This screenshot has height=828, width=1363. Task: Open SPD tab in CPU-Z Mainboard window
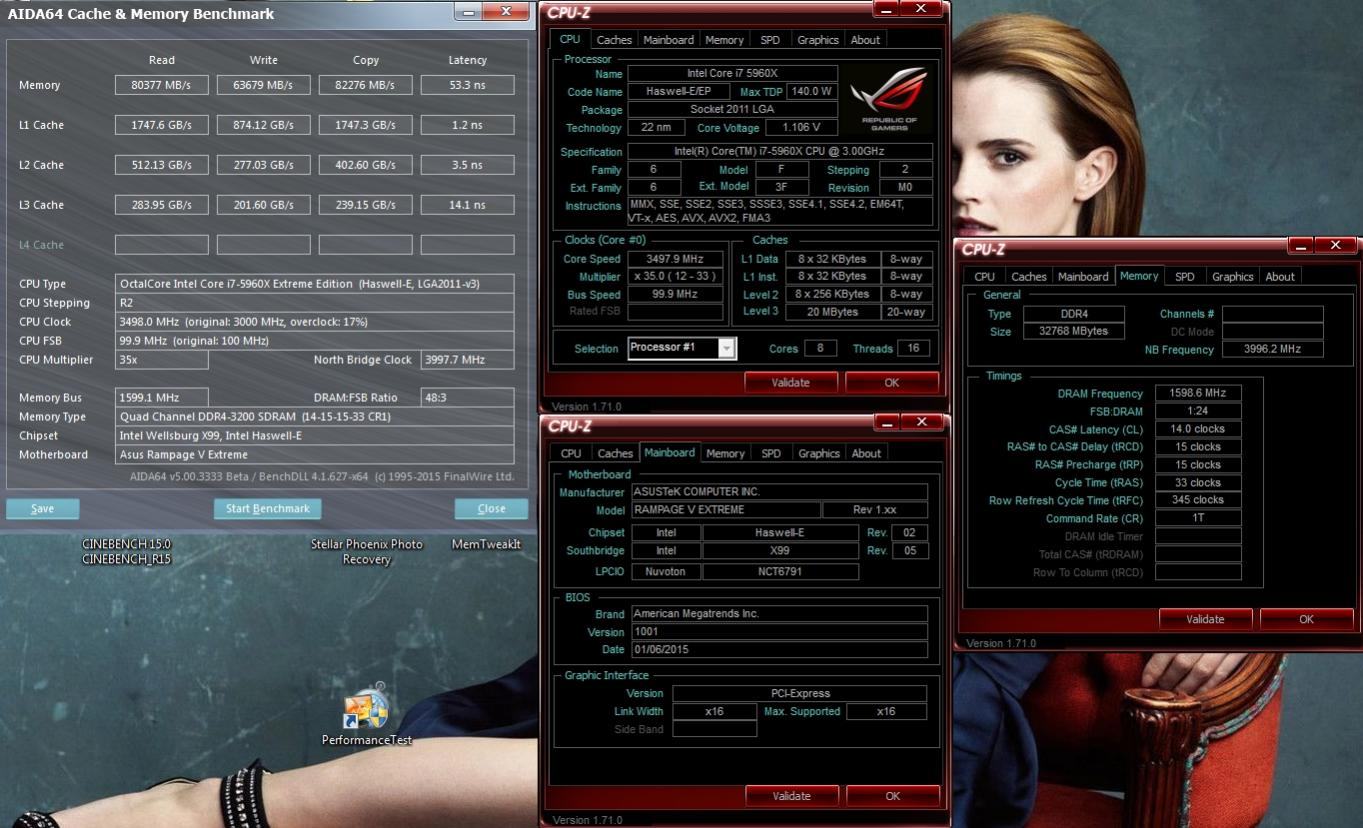(771, 453)
